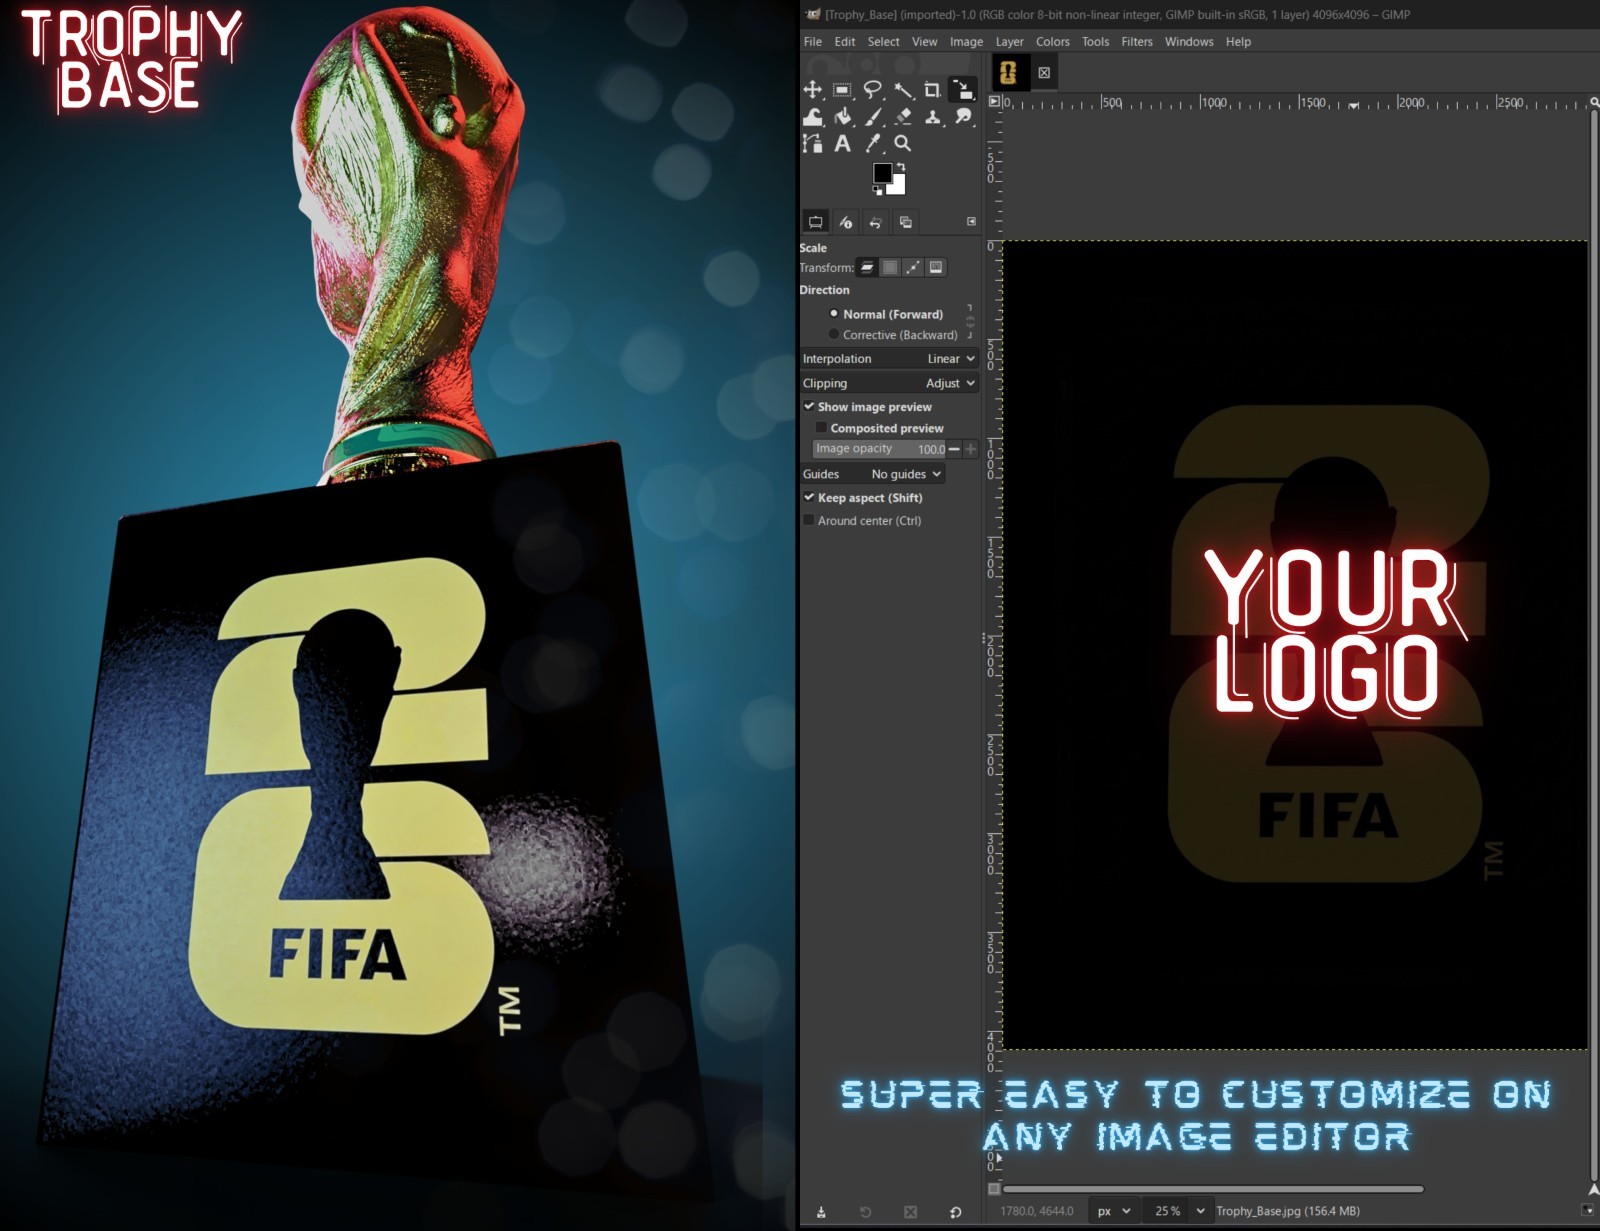Open the Tools menu
Screen dimensions: 1600x1231
click(x=1095, y=42)
